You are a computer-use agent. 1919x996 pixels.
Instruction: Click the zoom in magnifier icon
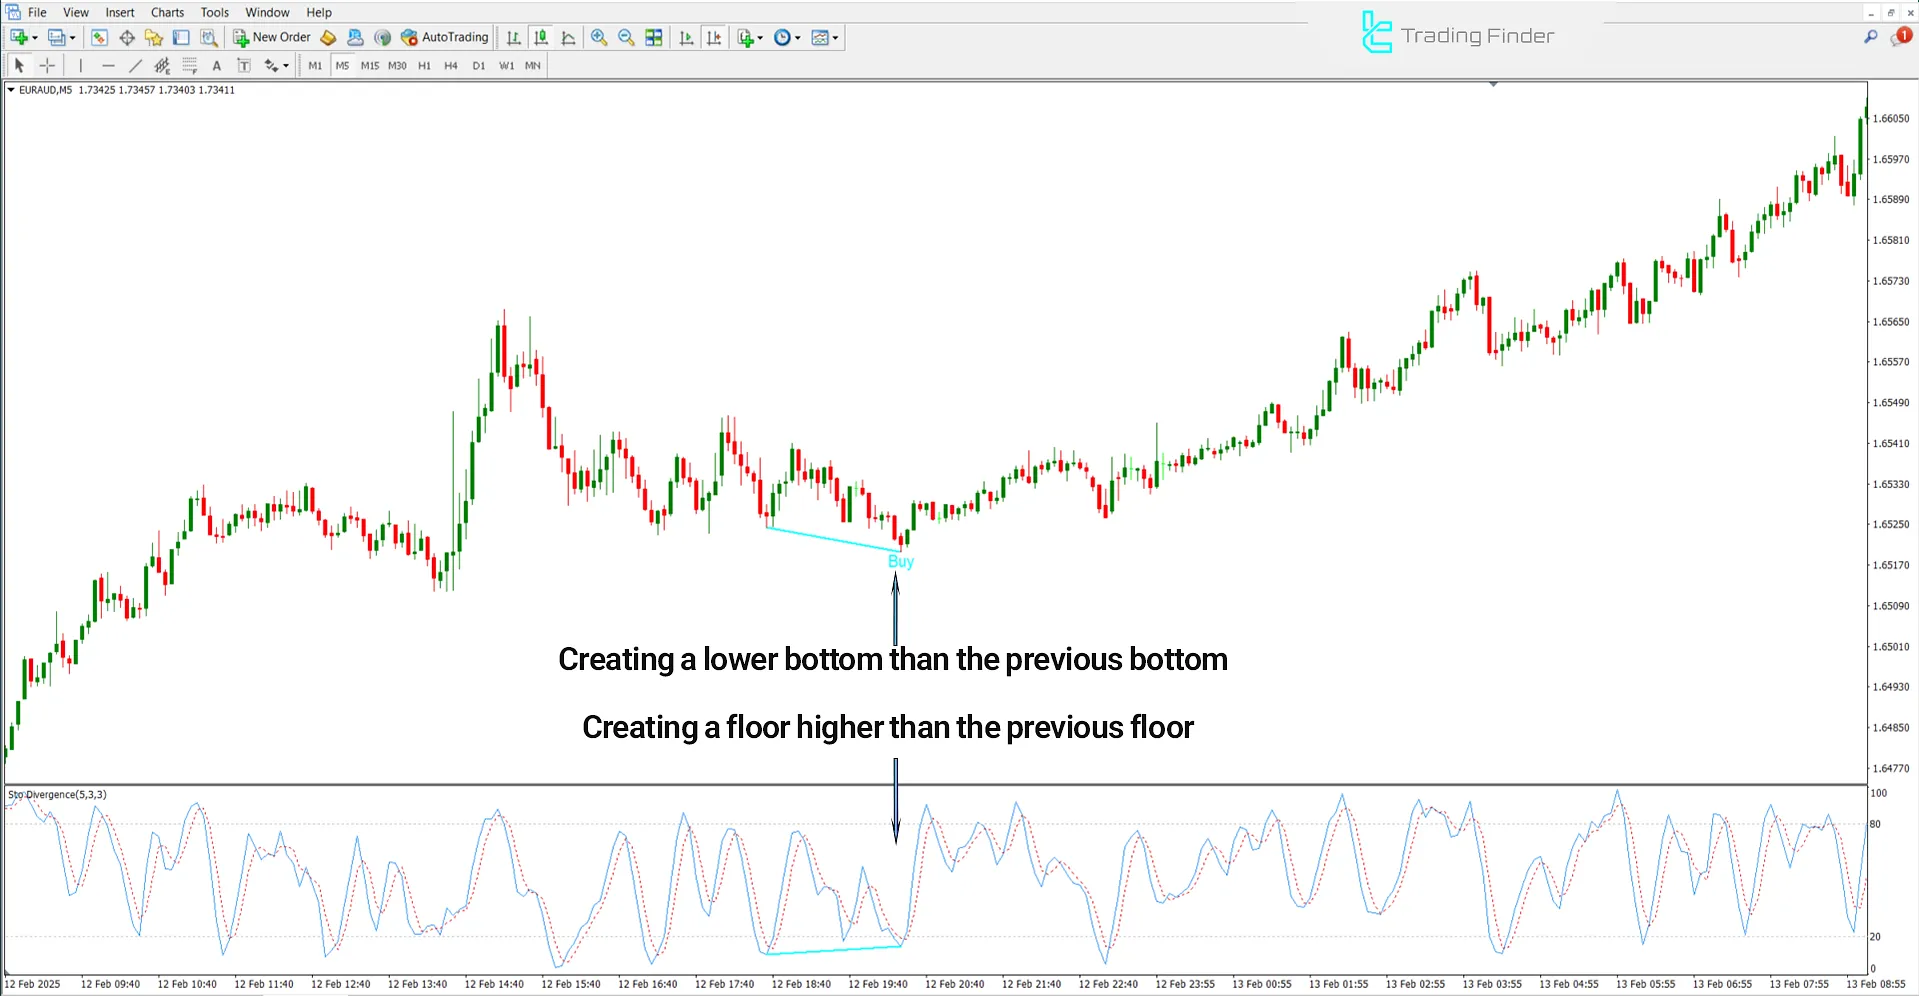[x=599, y=37]
